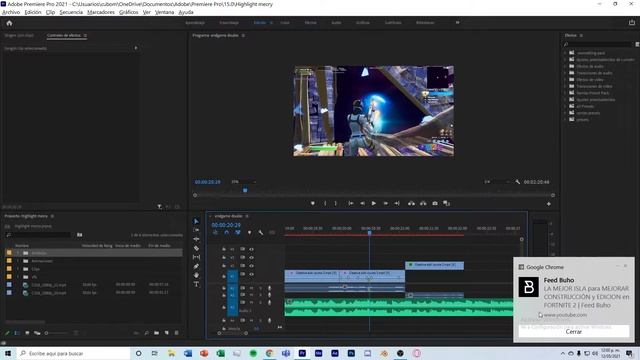The width and height of the screenshot is (640, 360).
Task: Select the Hand tool
Action: [x=196, y=275]
